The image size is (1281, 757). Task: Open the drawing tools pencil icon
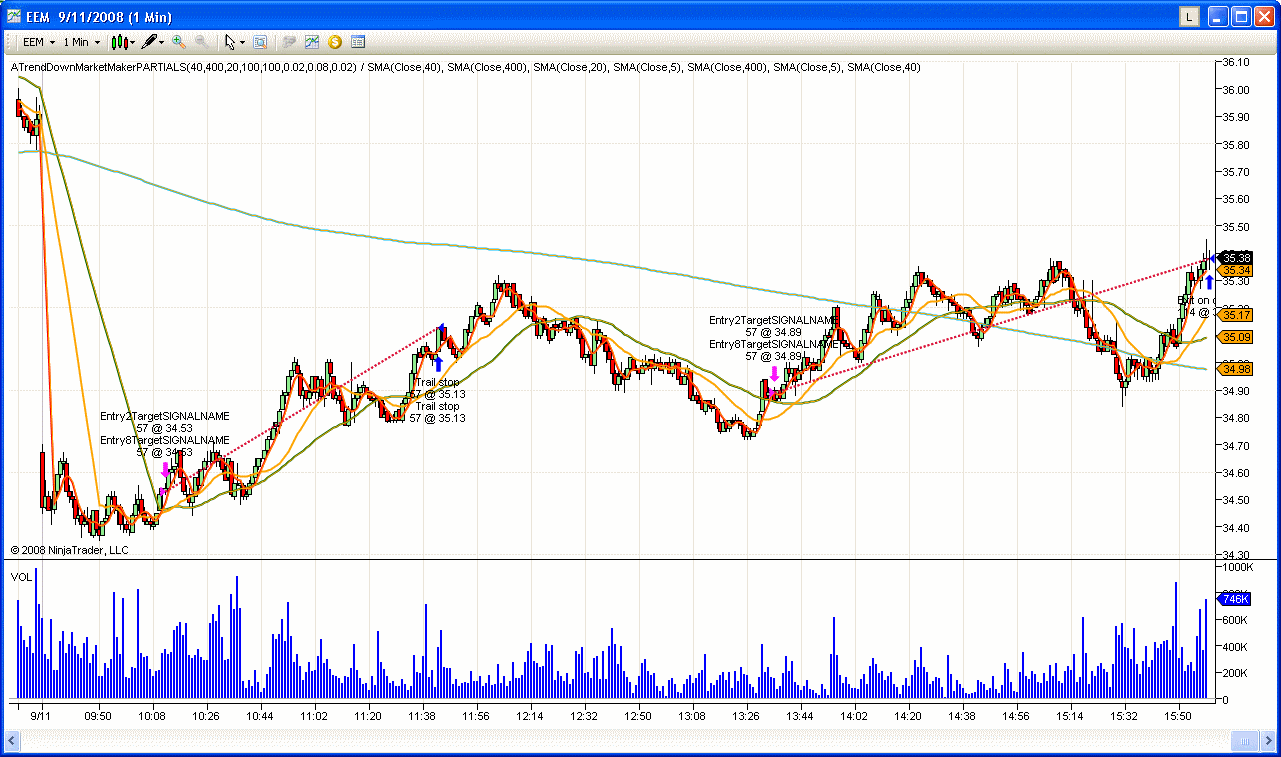coord(150,42)
